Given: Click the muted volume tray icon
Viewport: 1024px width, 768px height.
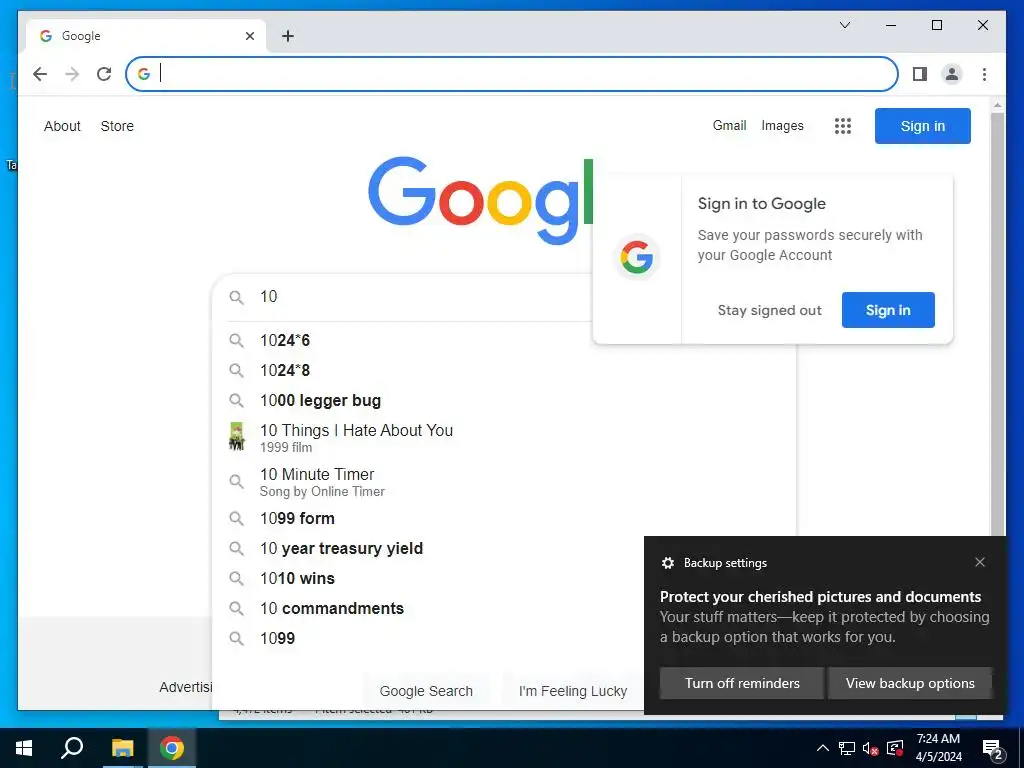Looking at the screenshot, I should tap(871, 748).
